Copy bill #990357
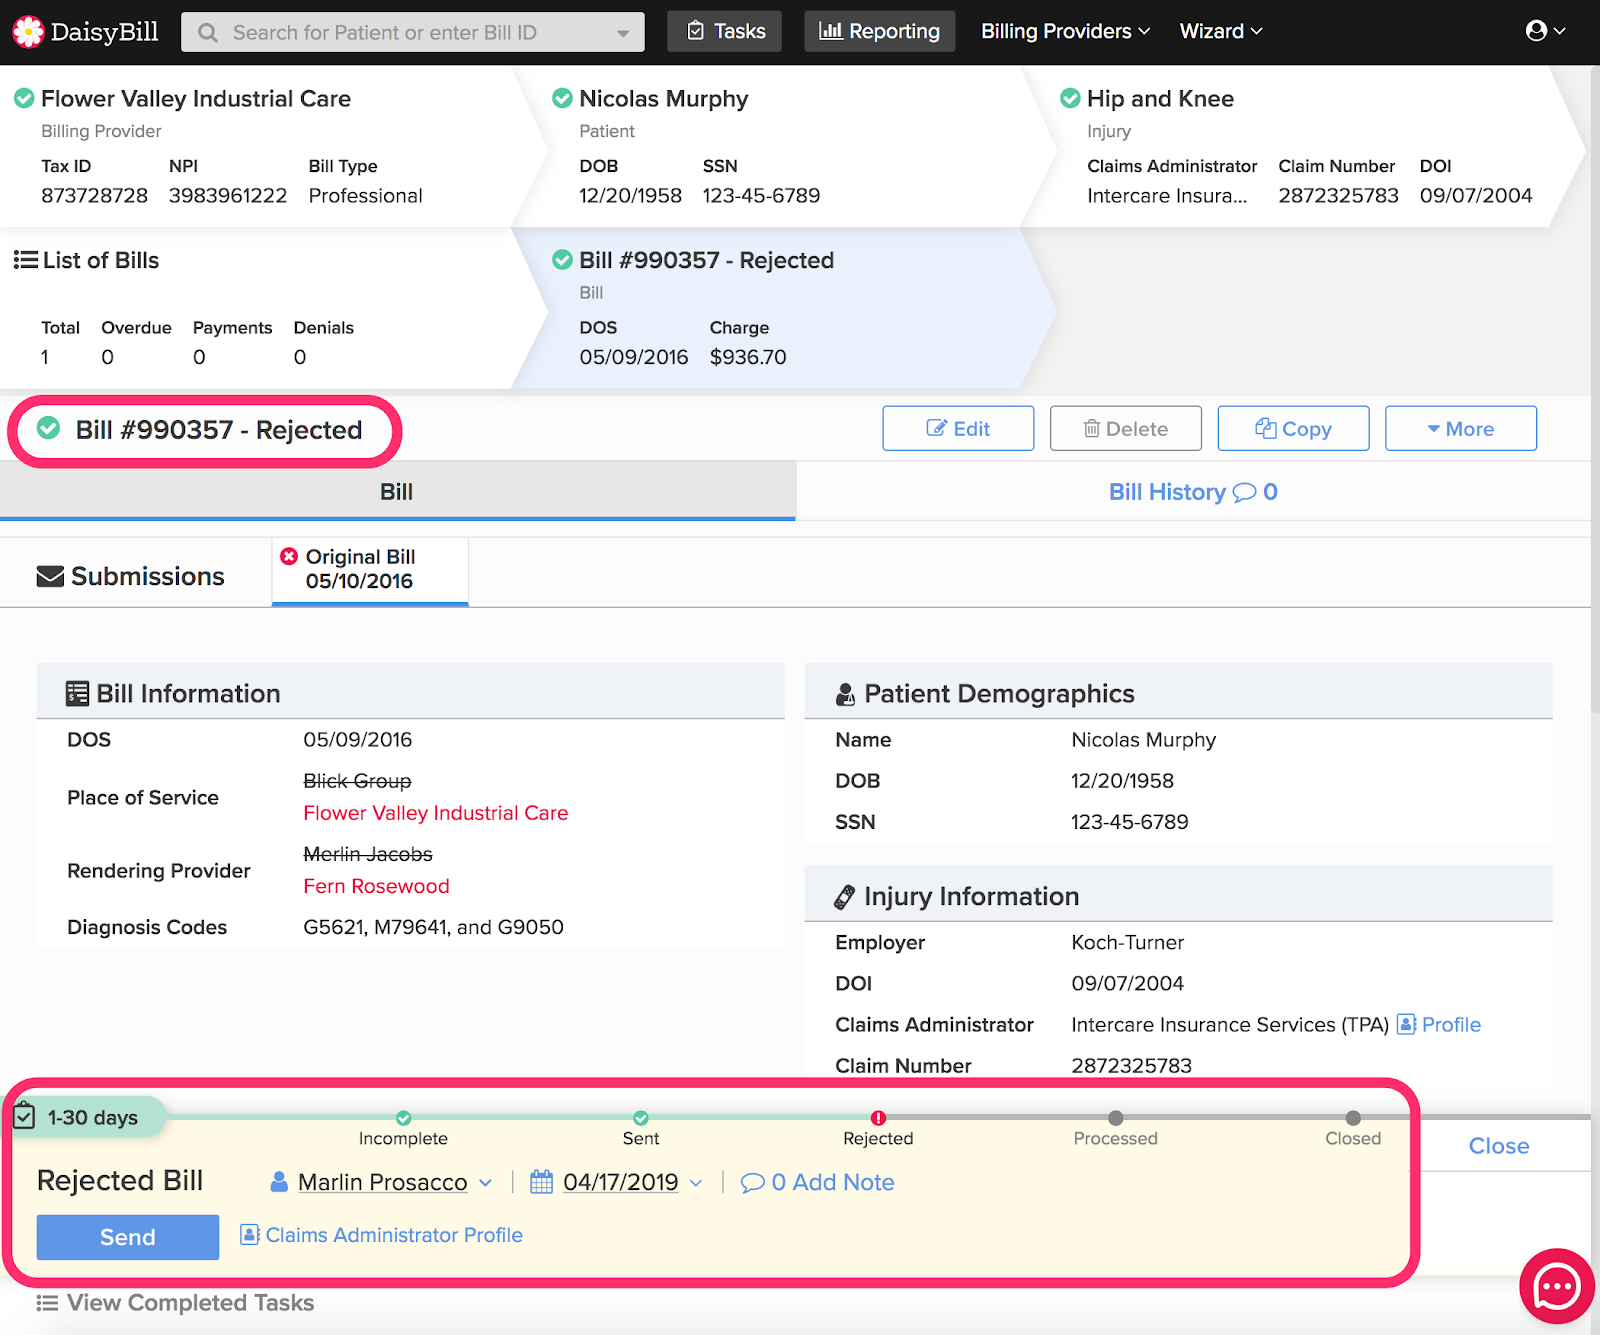Screen dimensions: 1600x1335 click(1293, 428)
